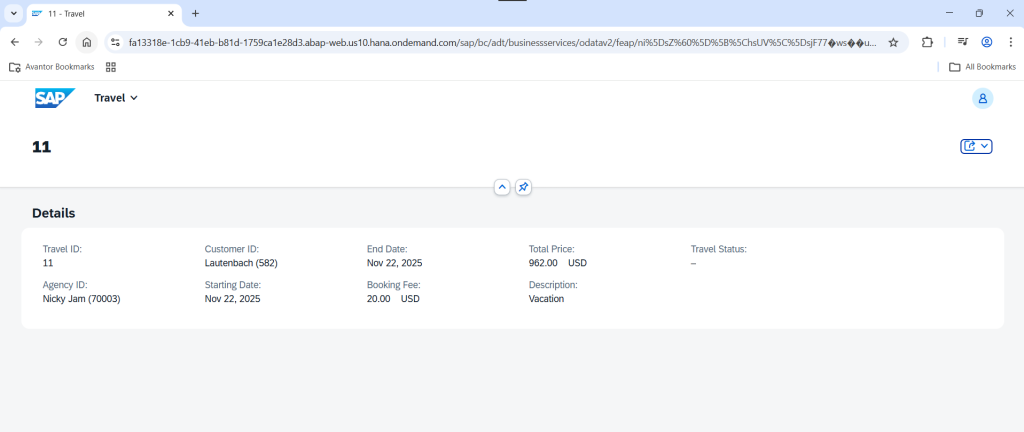Select the '11 - Travel' browser tab

point(104,14)
